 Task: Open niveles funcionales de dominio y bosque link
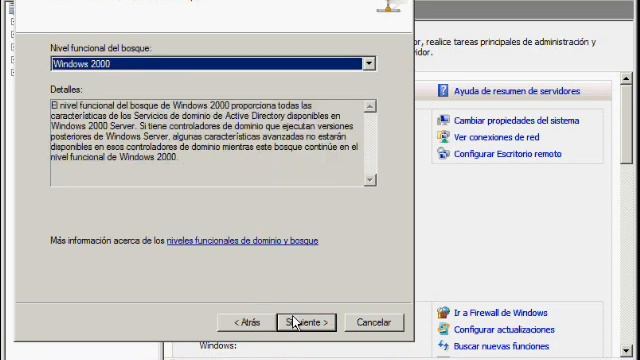(x=242, y=241)
